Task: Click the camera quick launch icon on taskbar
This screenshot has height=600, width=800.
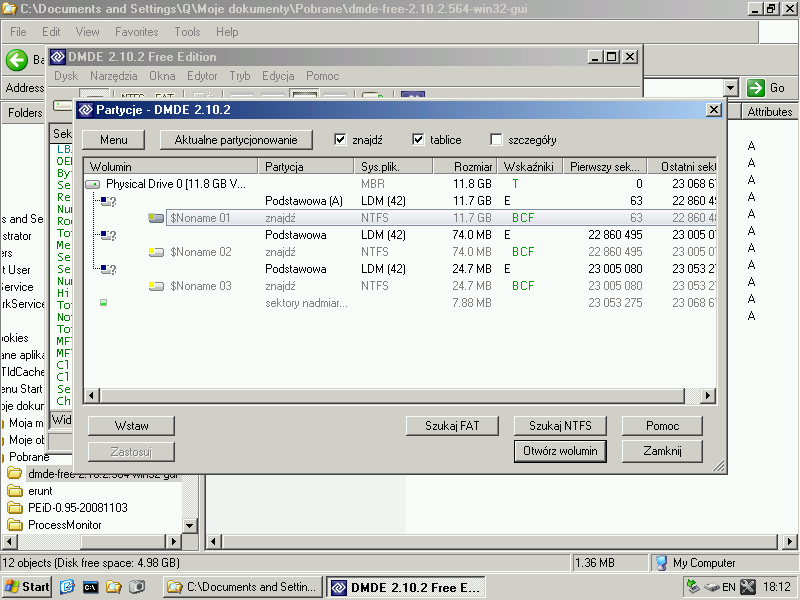Action: point(137,587)
